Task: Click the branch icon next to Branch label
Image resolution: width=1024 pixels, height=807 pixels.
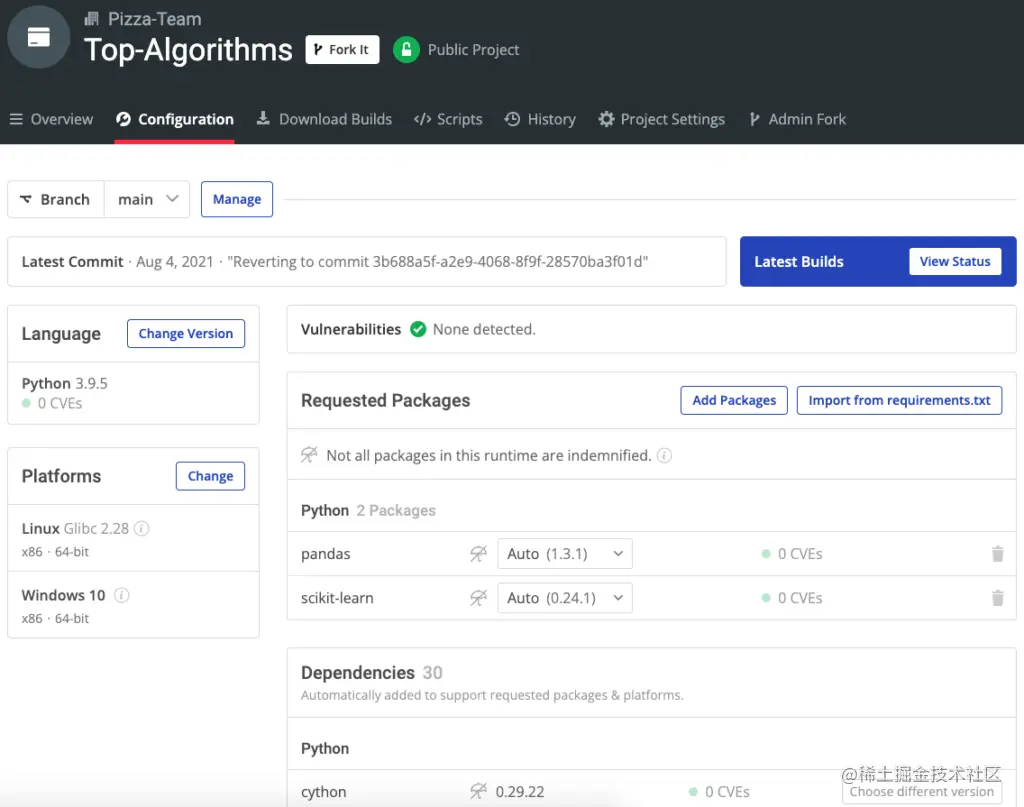Action: [25, 199]
